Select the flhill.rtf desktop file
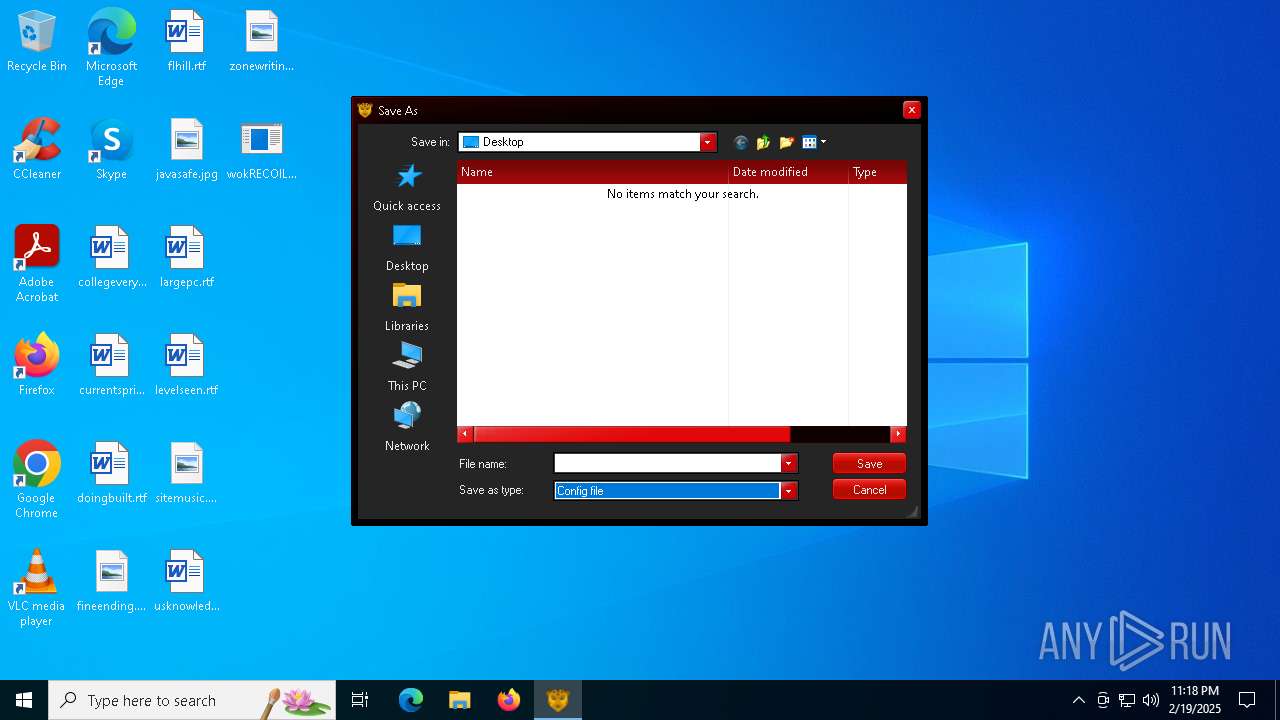 [186, 42]
